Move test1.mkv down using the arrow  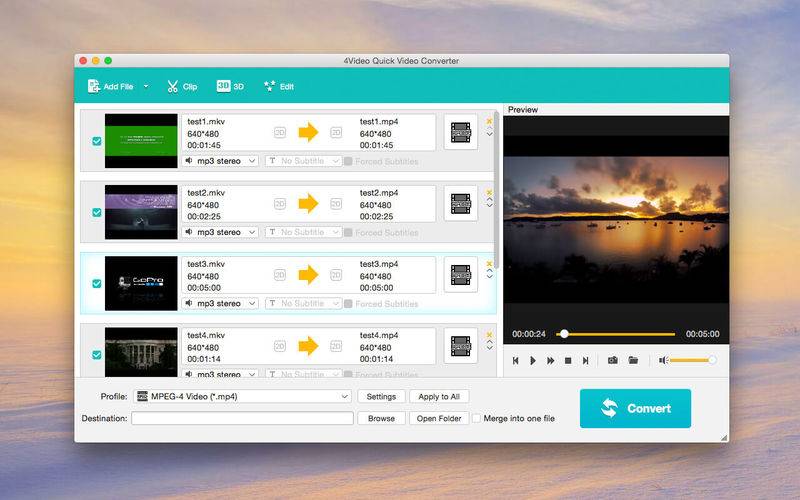point(489,134)
